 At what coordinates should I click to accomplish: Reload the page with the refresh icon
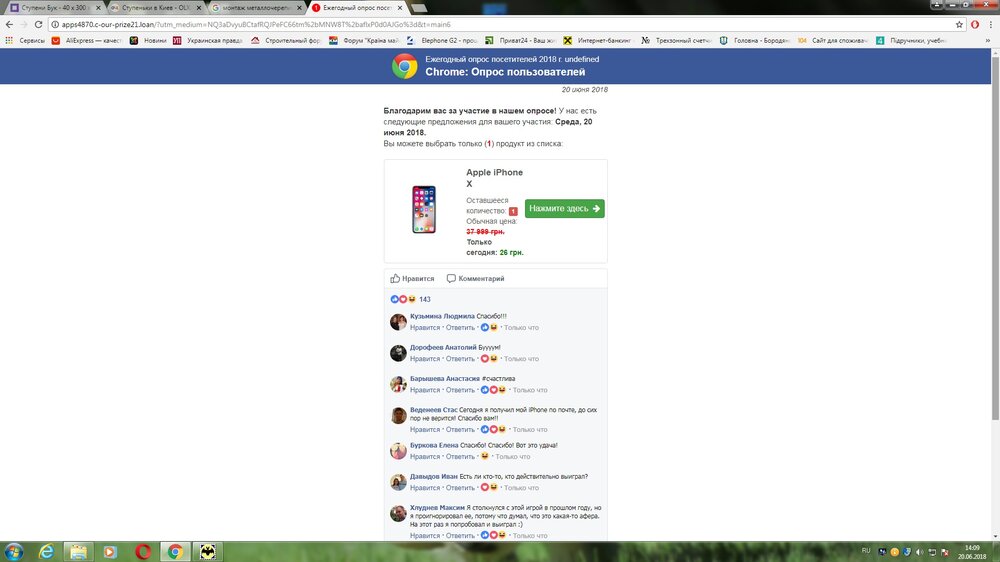coord(38,24)
